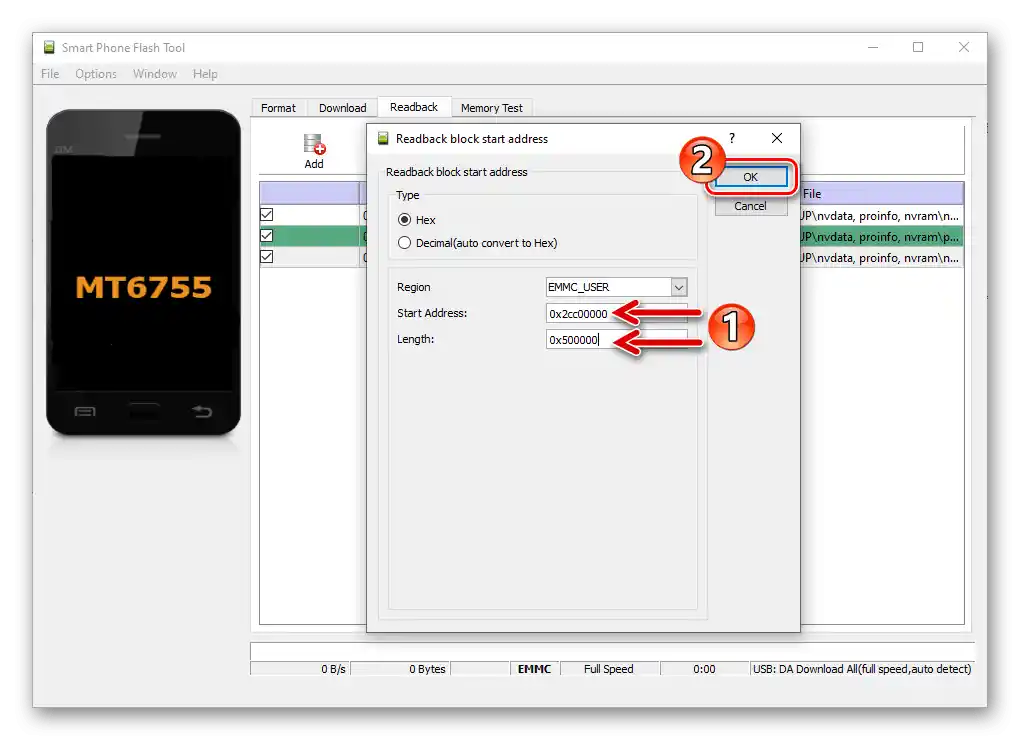Click the empty progress bar above the status bar

[x=611, y=651]
